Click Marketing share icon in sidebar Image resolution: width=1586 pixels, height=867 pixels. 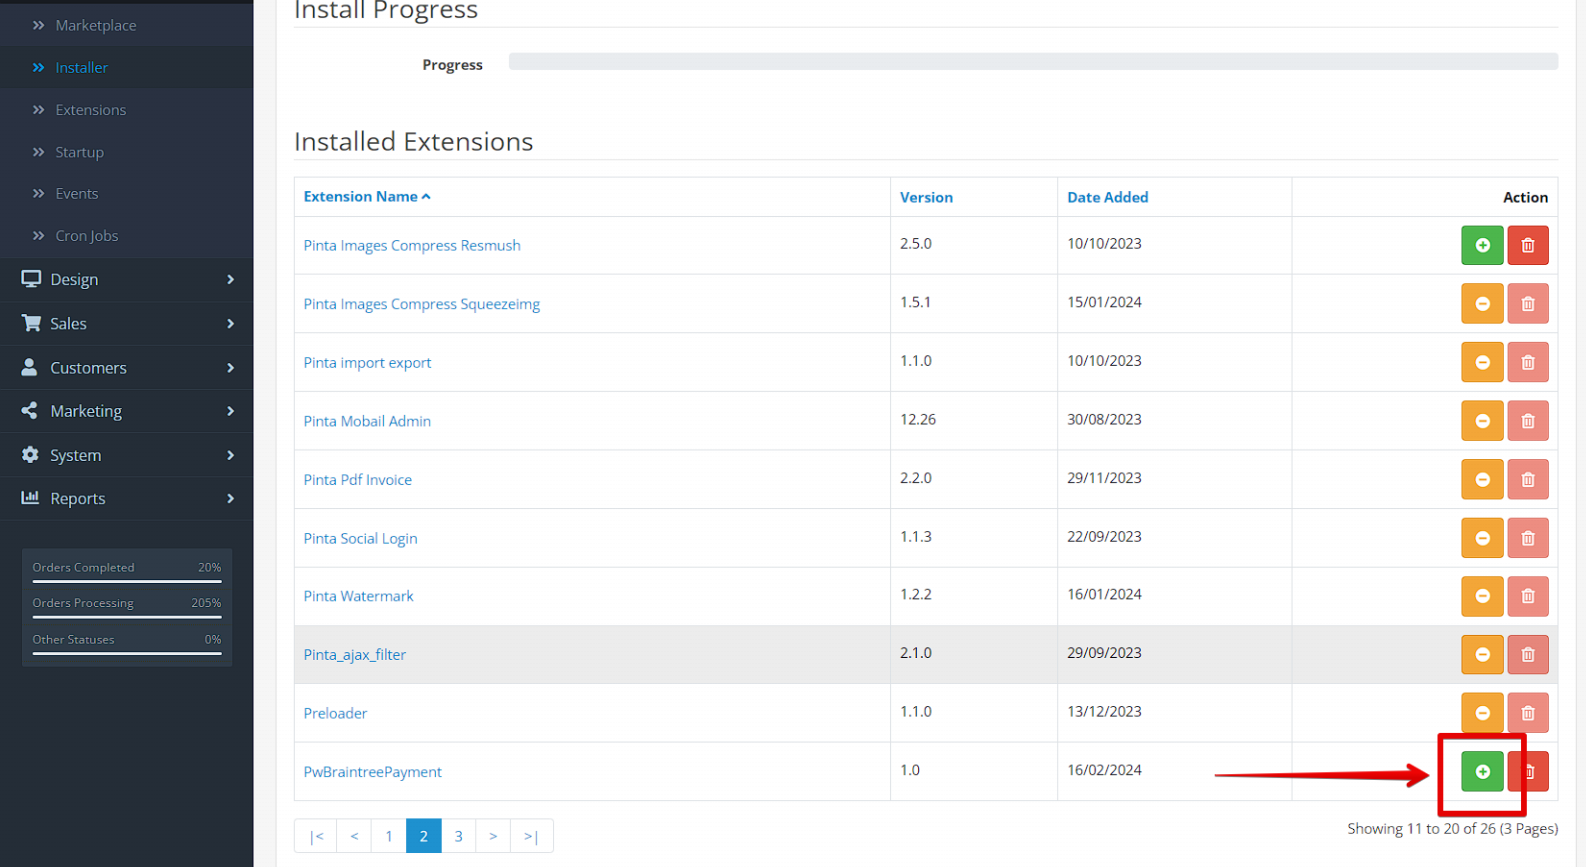tap(30, 410)
